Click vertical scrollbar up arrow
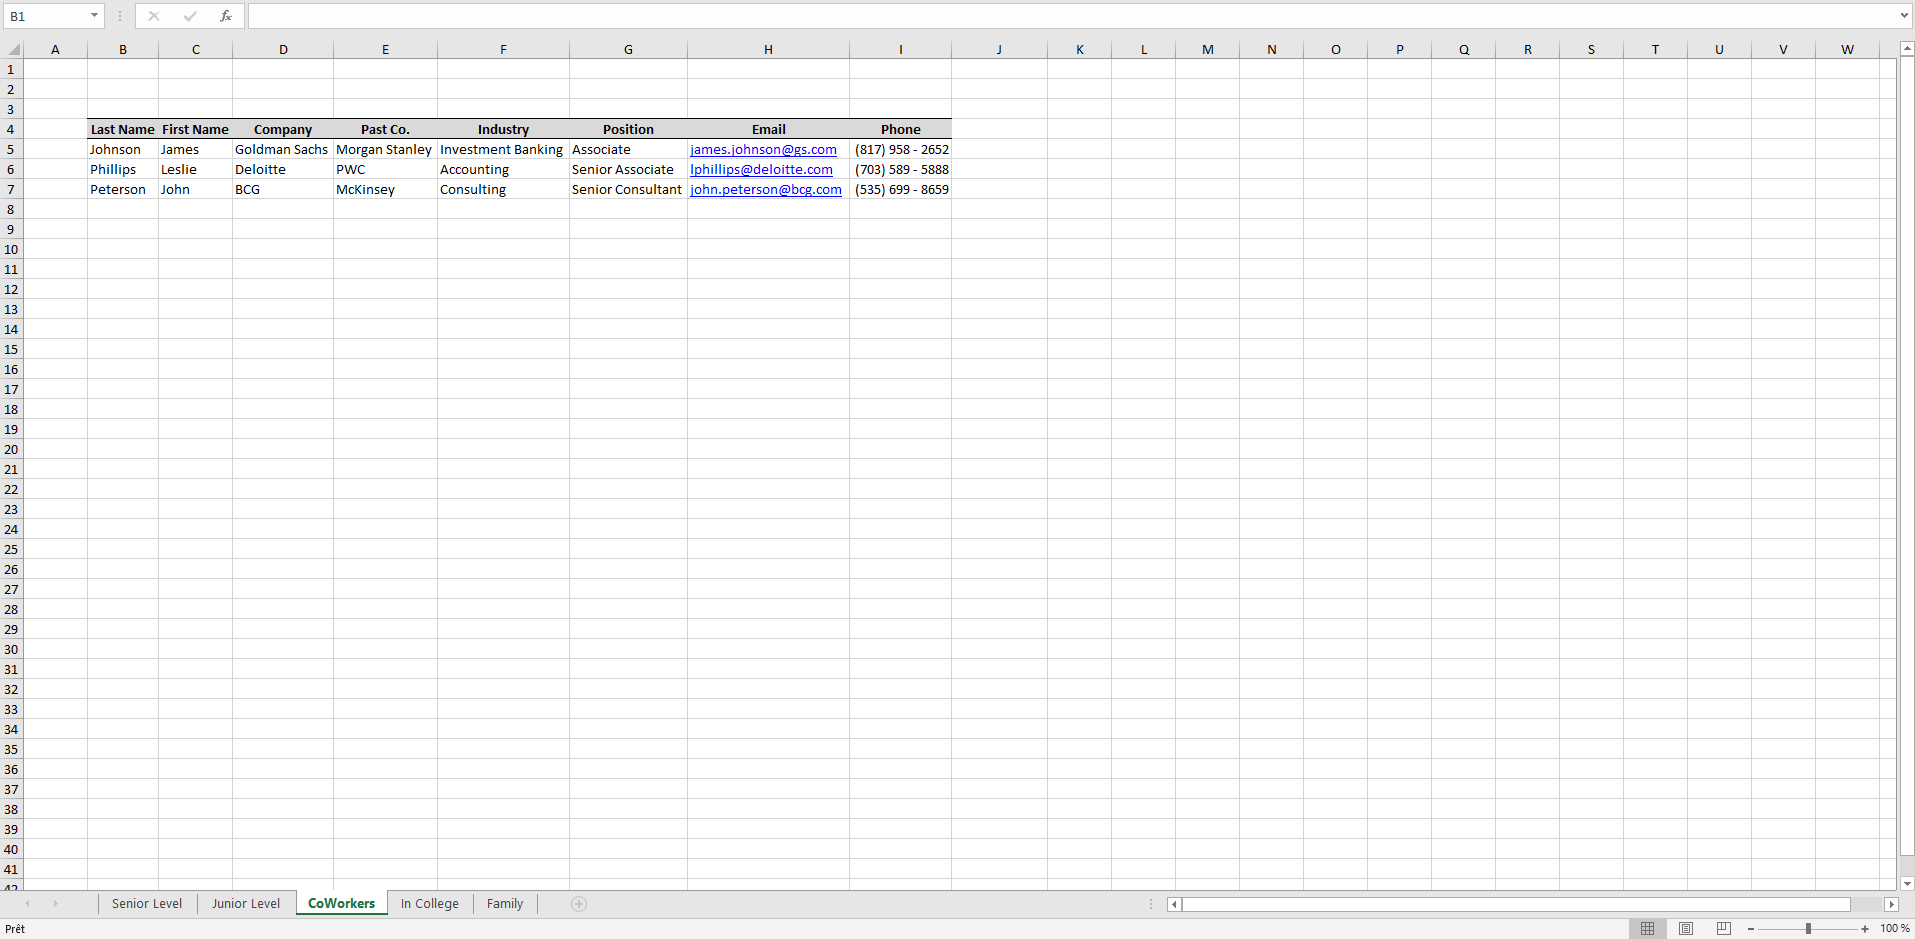Screen dimensions: 1915x939 [1907, 48]
